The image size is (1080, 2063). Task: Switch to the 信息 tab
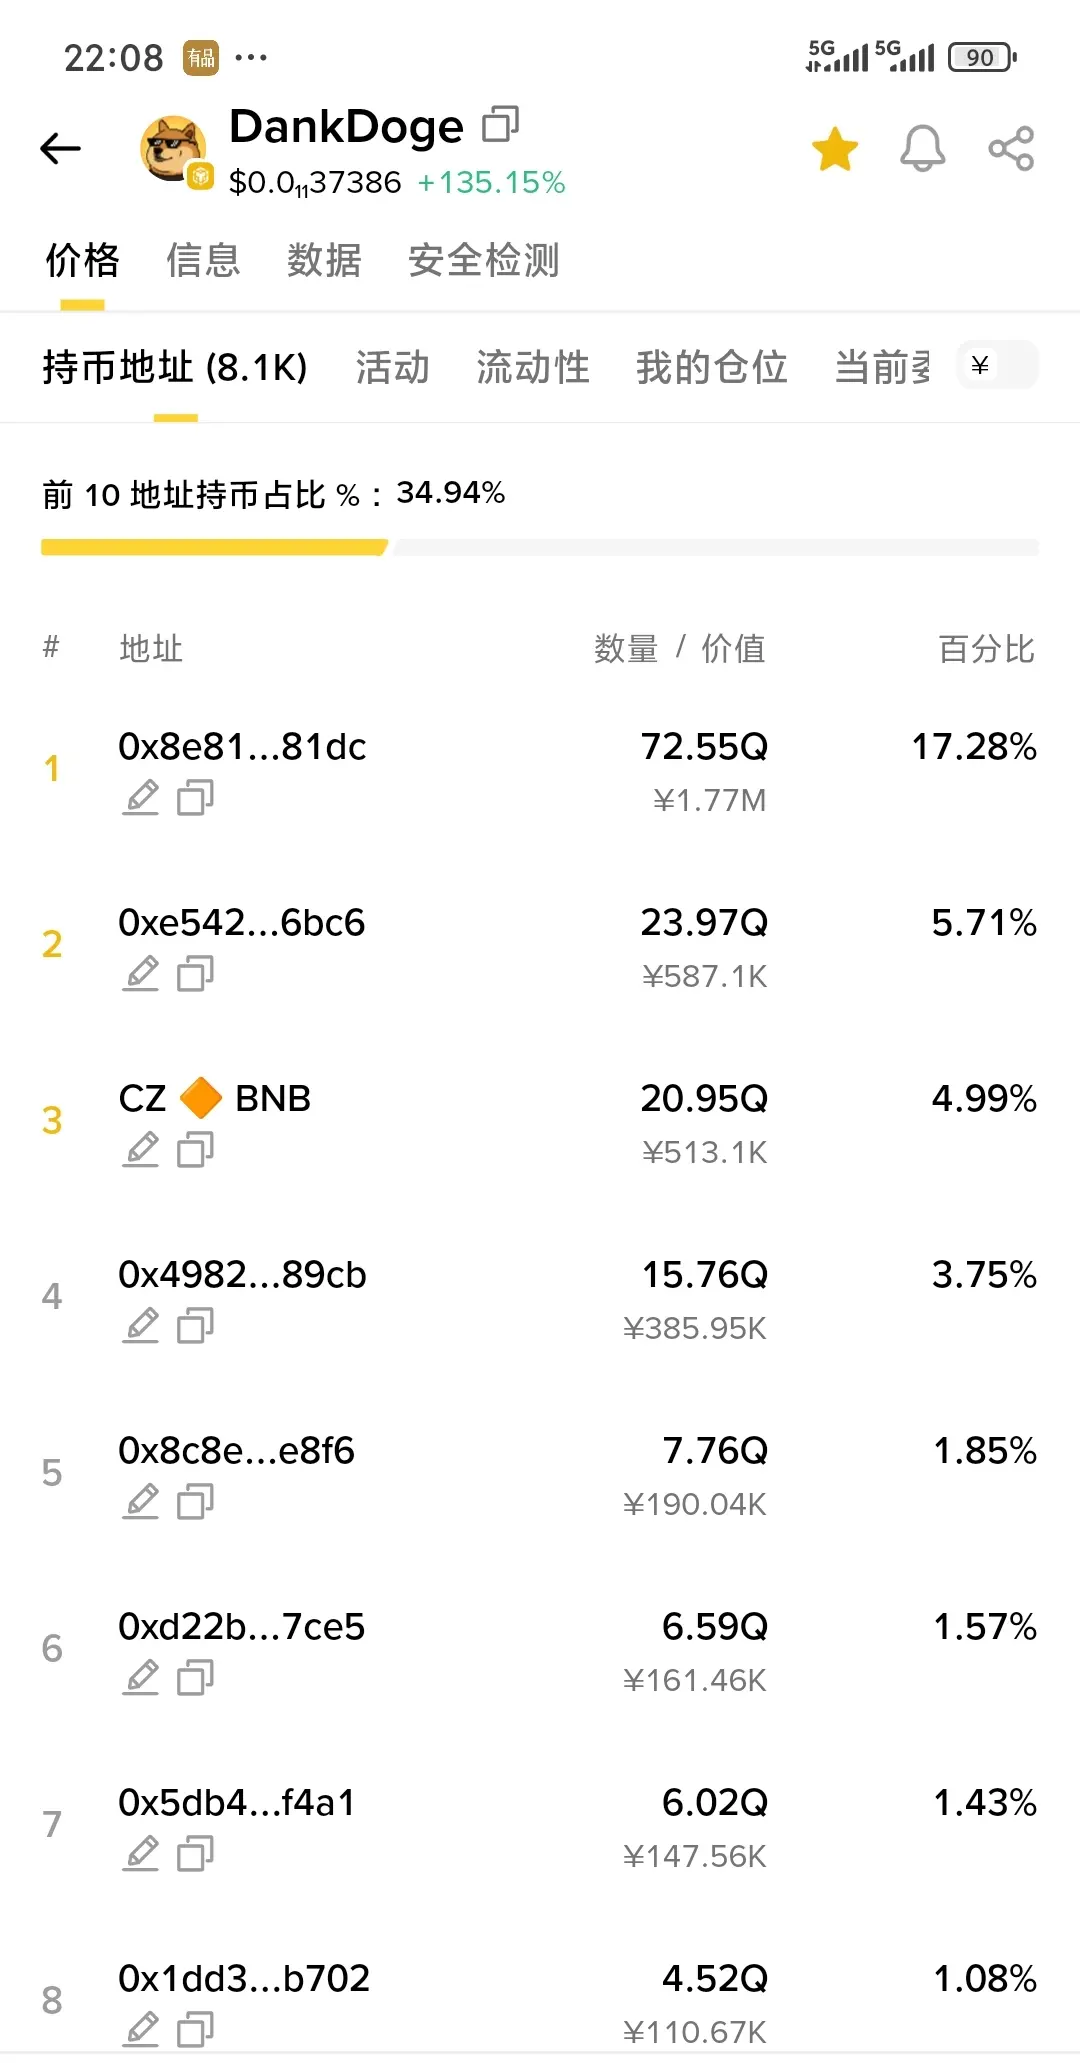(203, 260)
